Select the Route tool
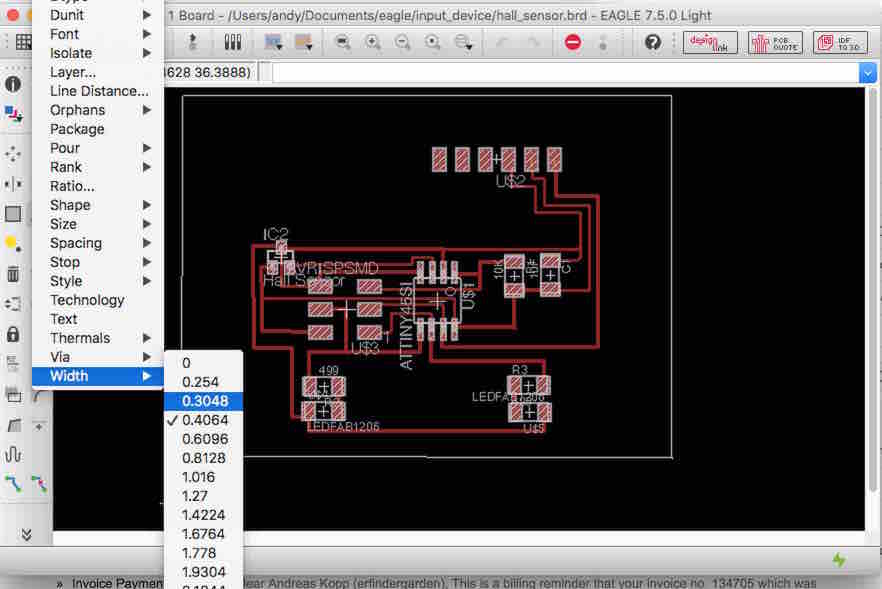This screenshot has width=882, height=589. click(x=13, y=484)
